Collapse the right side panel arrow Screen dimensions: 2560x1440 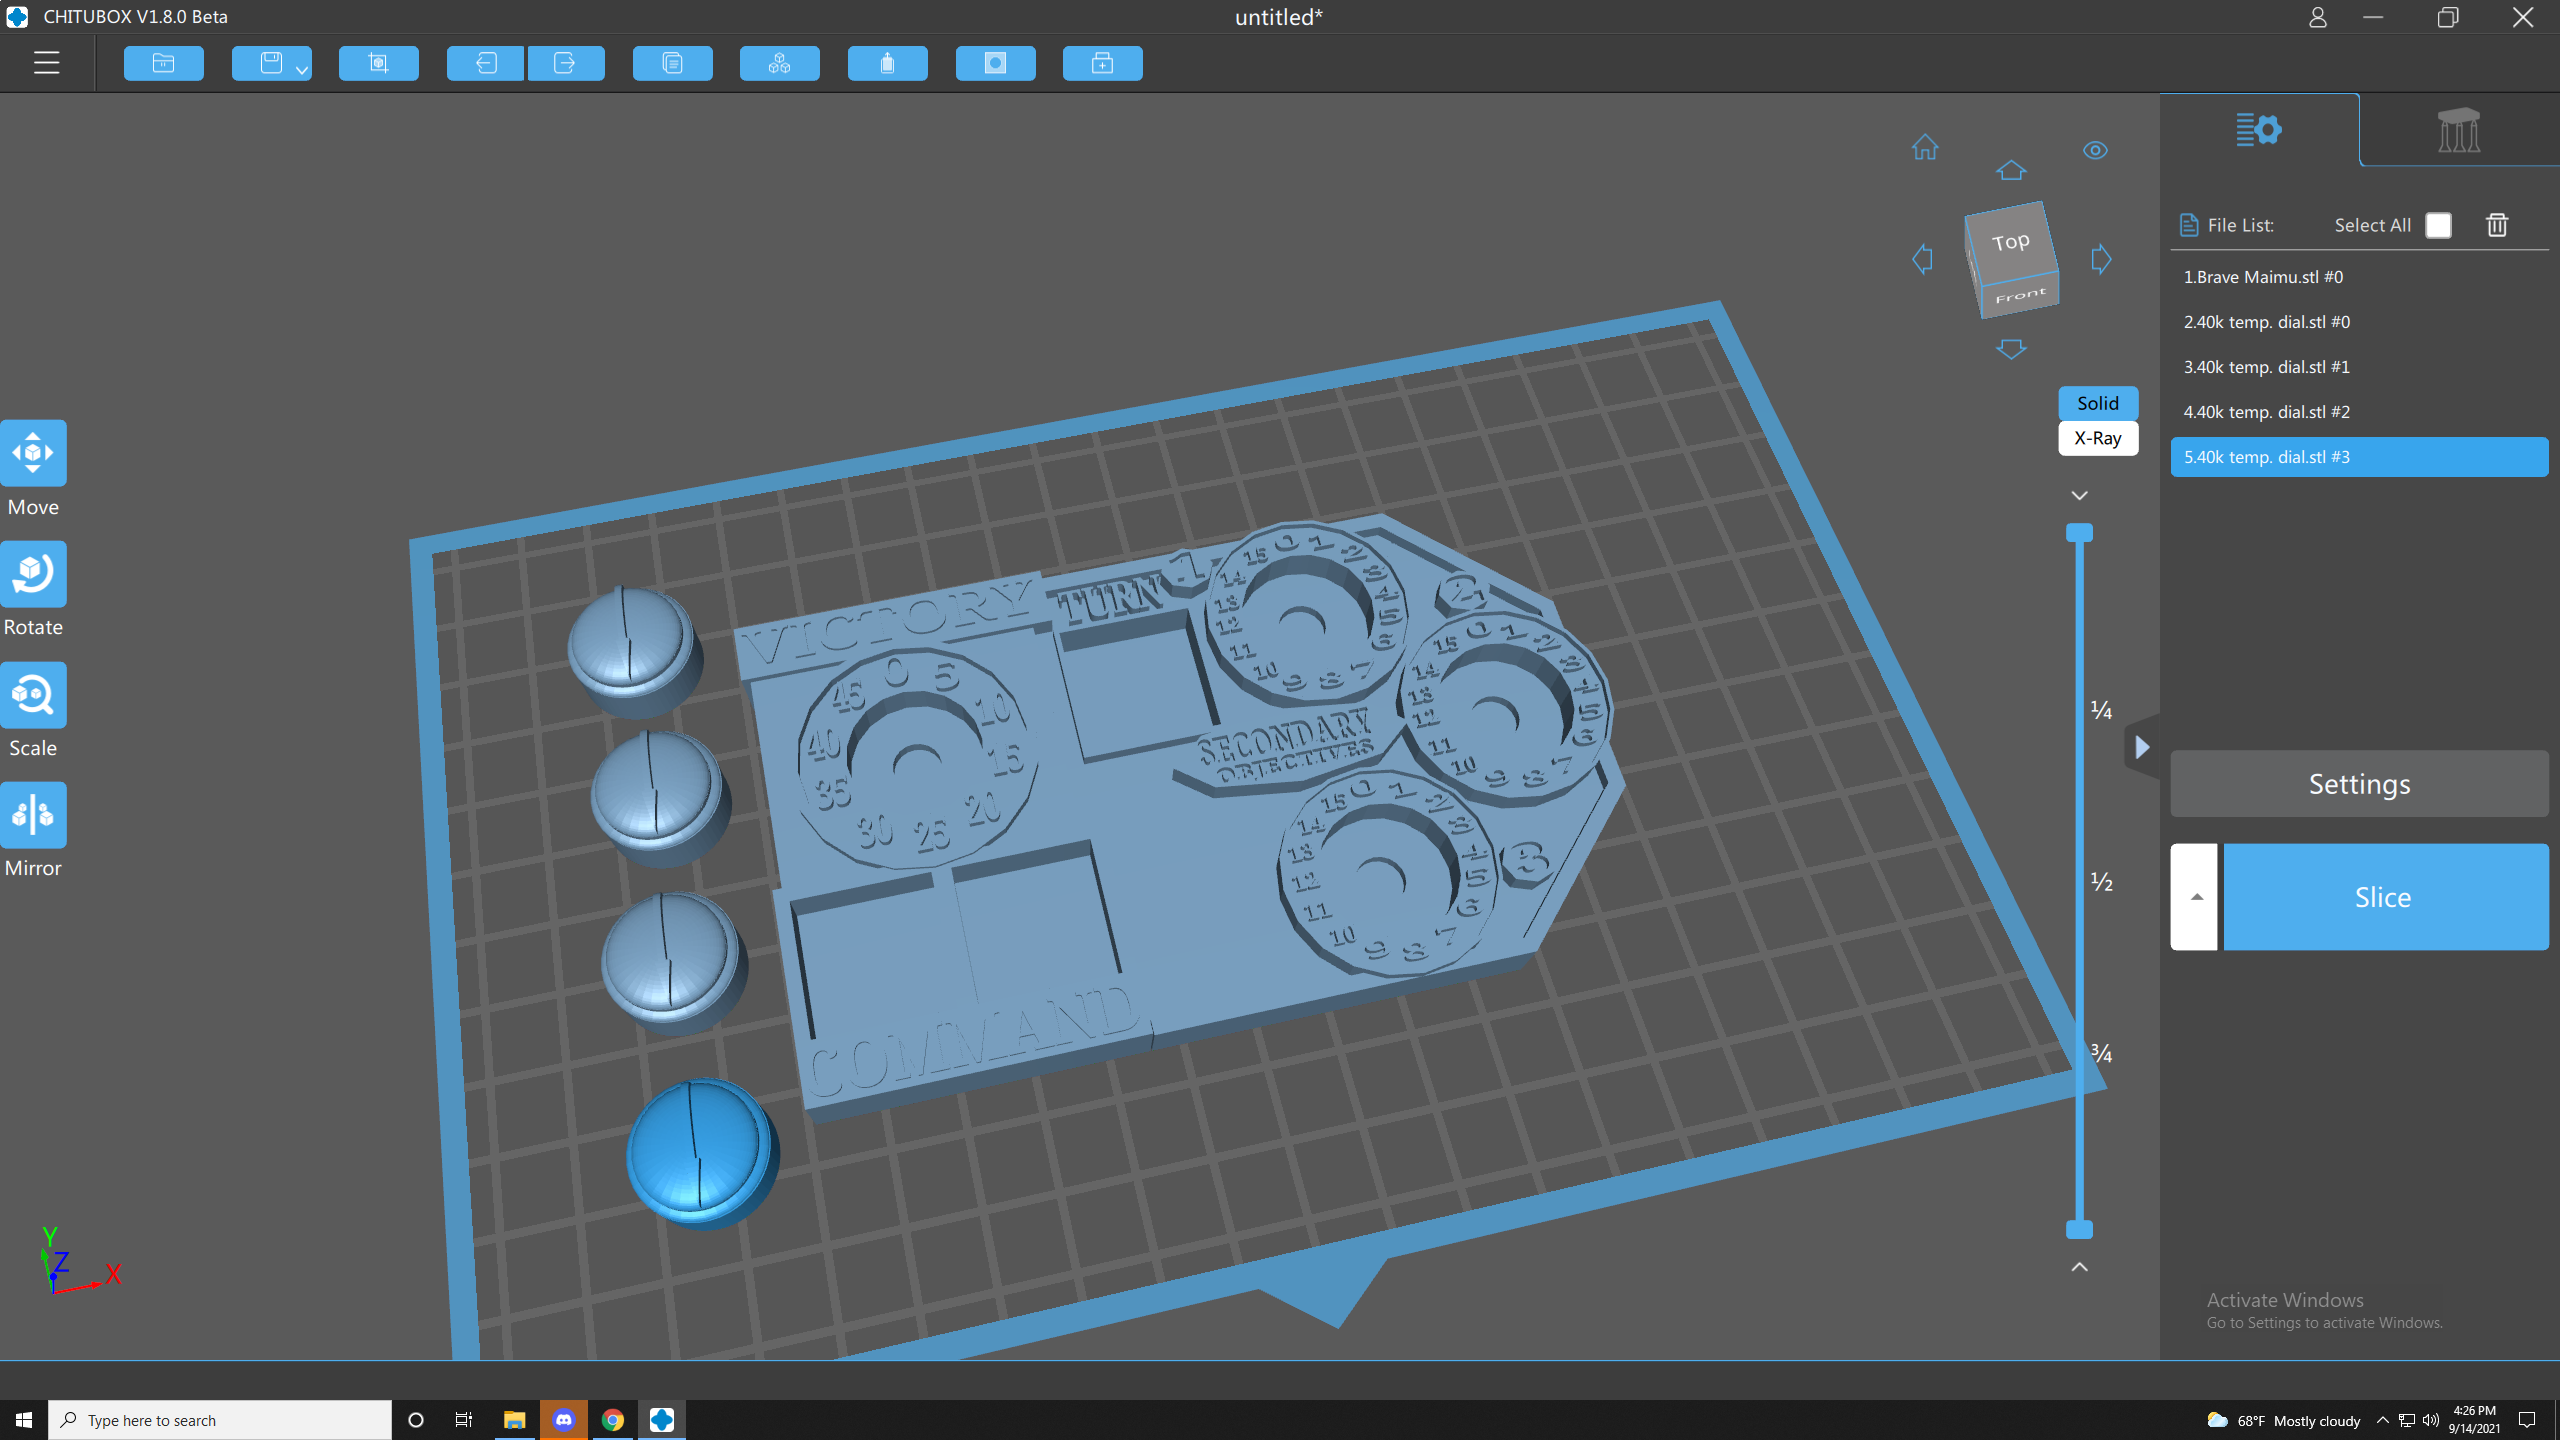tap(2141, 747)
